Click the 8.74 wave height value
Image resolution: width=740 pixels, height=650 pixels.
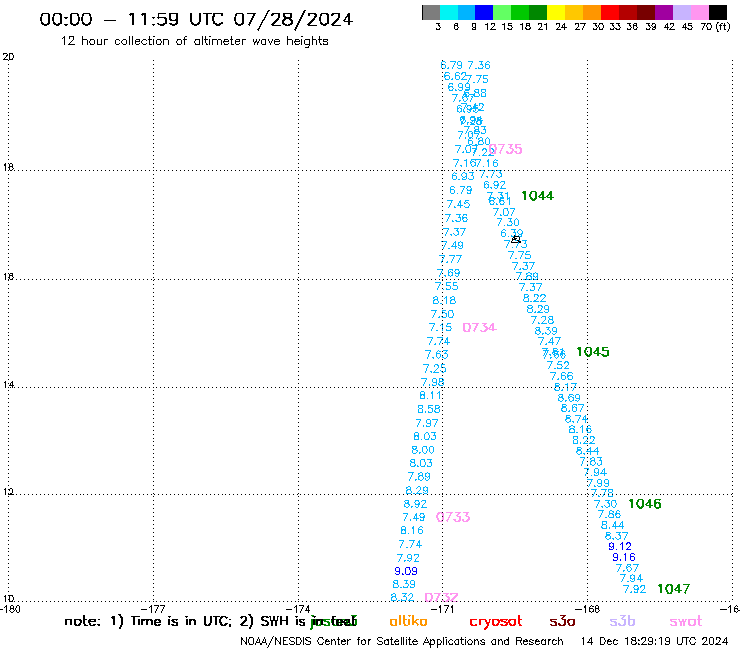click(x=576, y=419)
